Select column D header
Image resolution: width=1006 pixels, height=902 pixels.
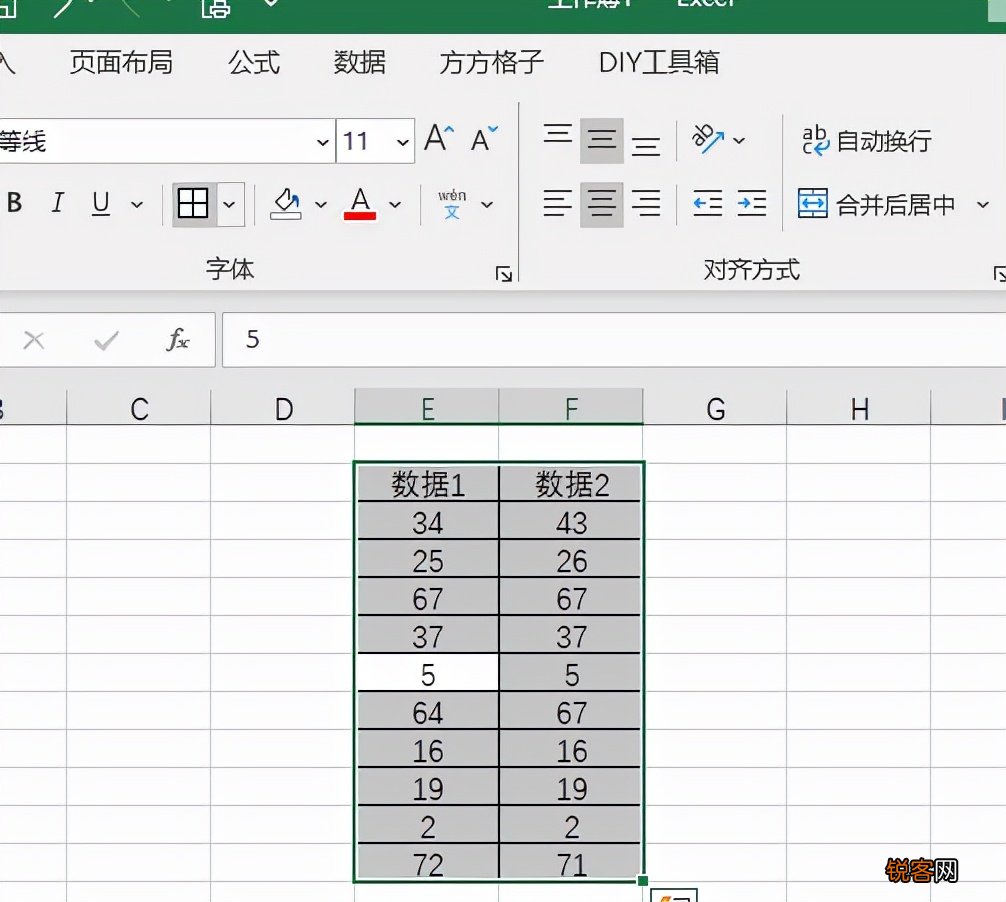point(283,408)
